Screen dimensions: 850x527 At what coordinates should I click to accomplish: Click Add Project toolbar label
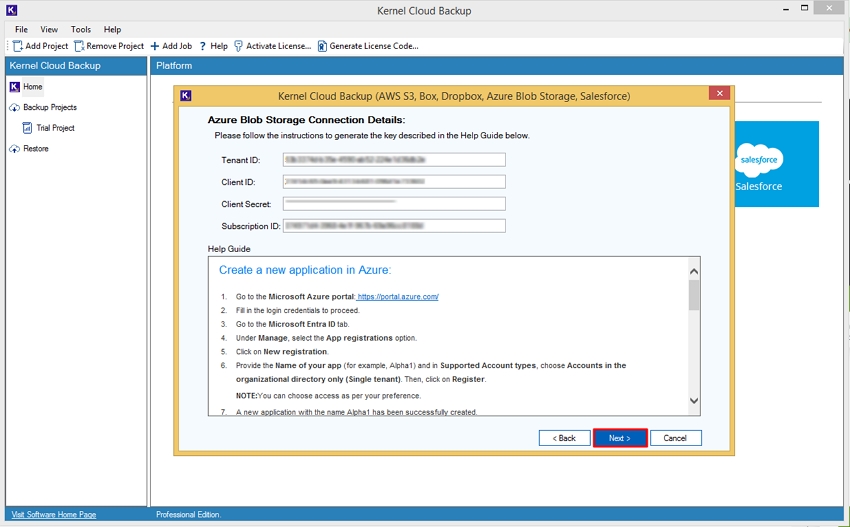pyautogui.click(x=47, y=46)
